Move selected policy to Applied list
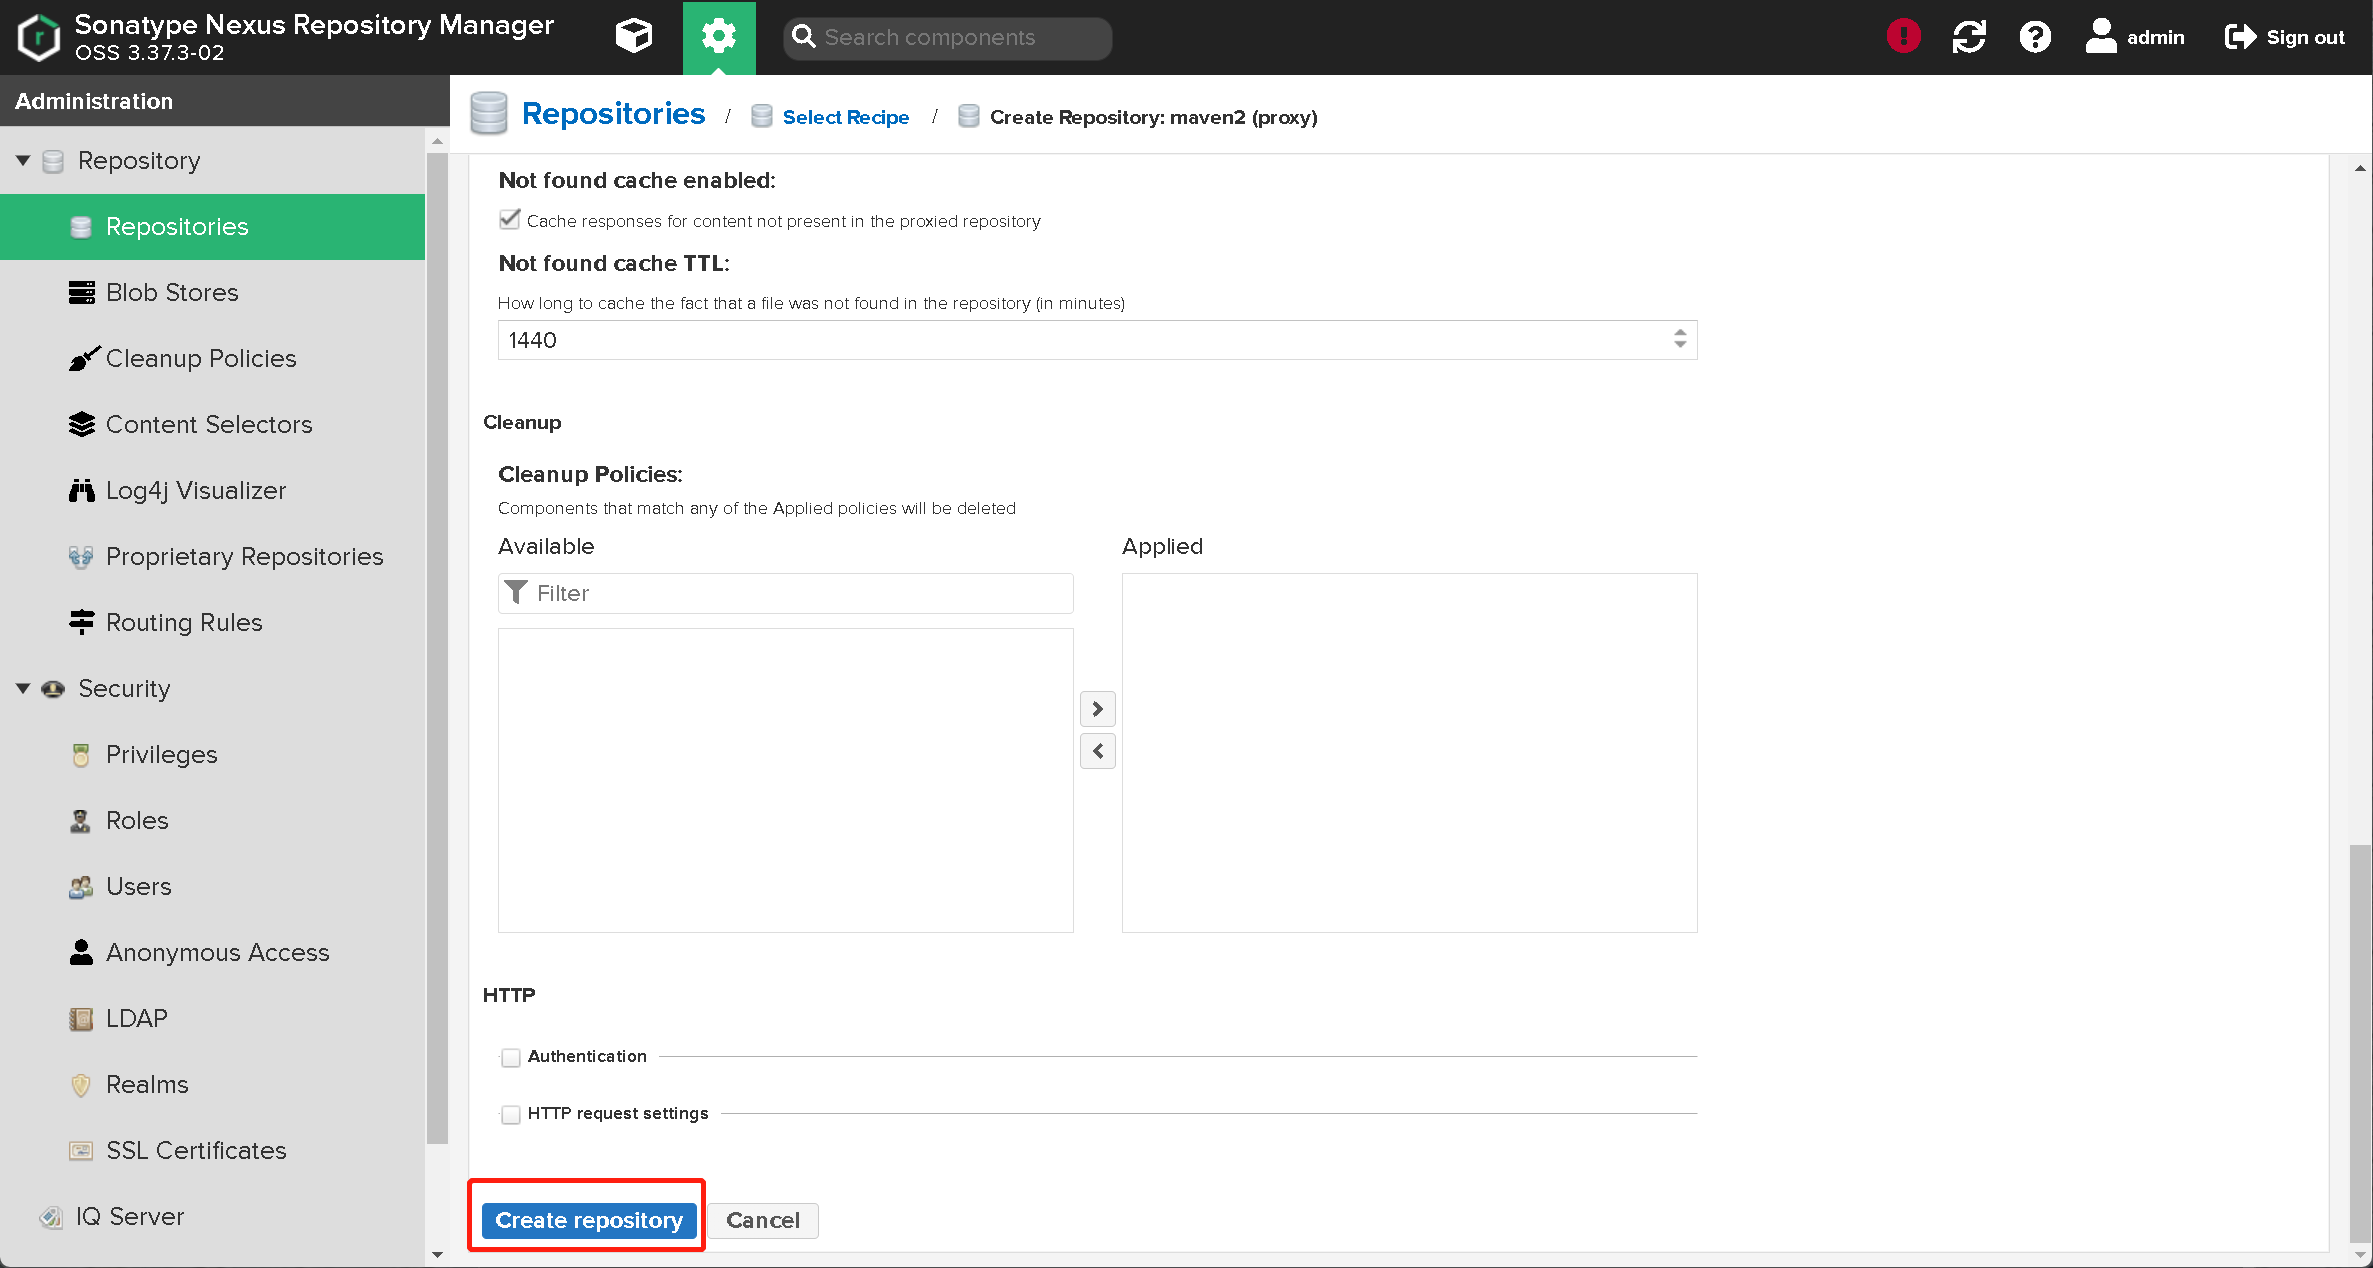The image size is (2373, 1268). coord(1098,709)
